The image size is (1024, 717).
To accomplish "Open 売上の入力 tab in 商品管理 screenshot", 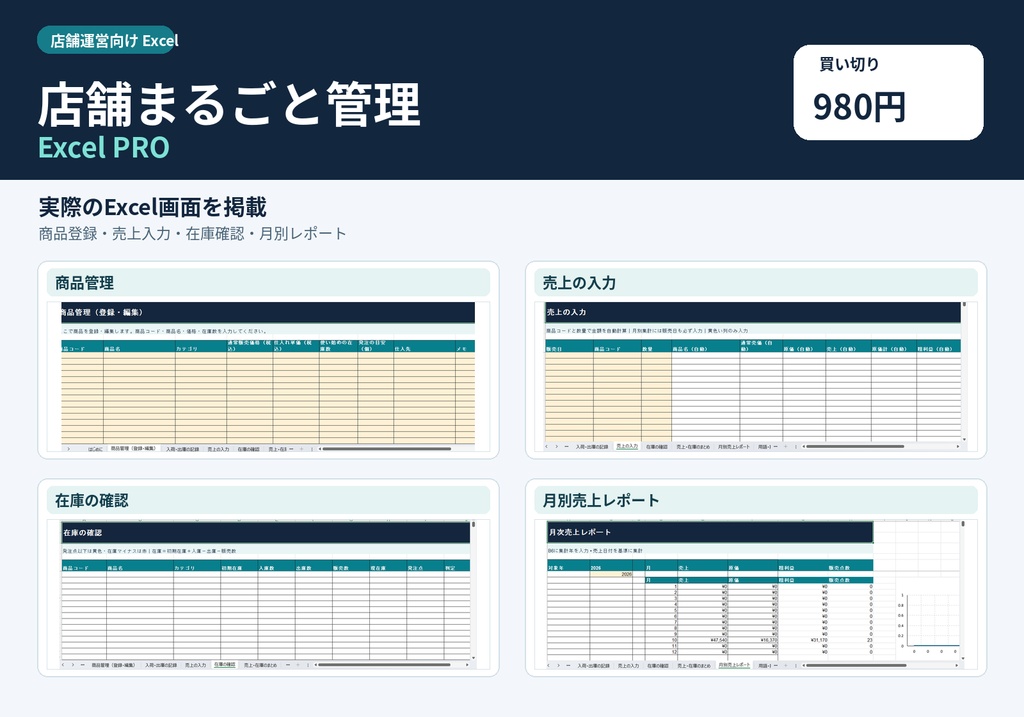I will point(218,449).
